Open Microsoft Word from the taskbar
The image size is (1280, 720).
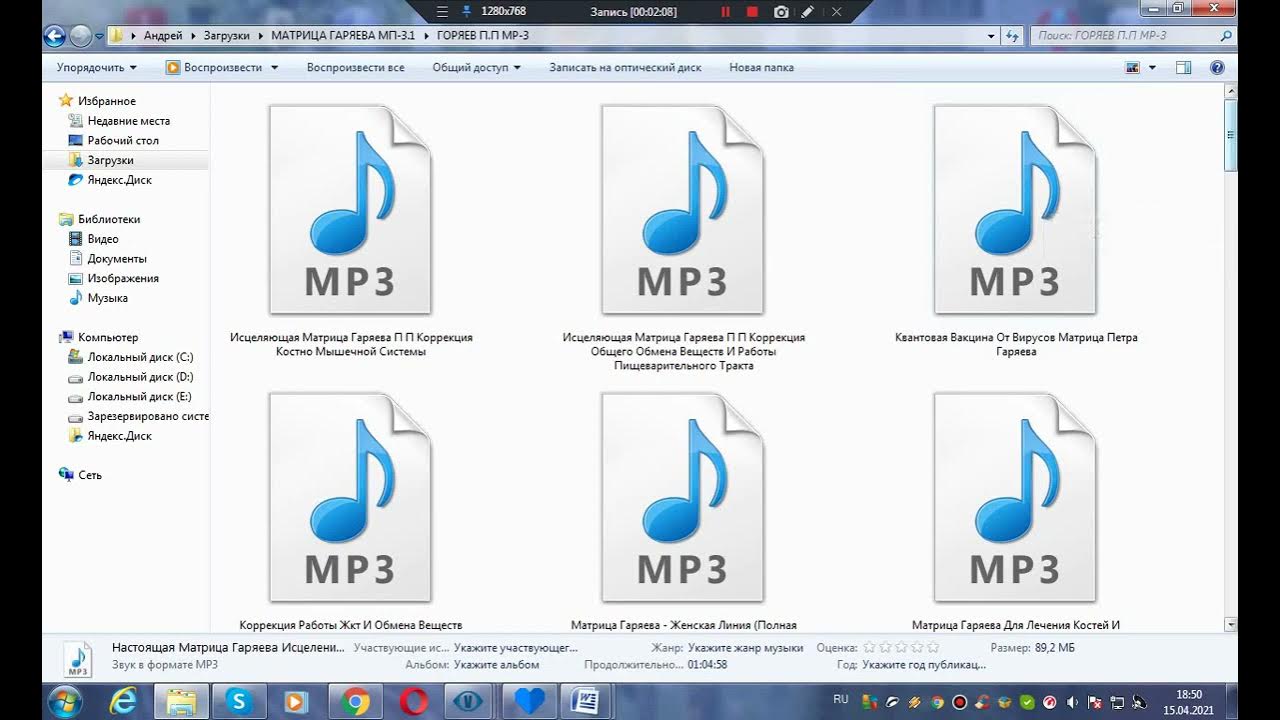[586, 702]
